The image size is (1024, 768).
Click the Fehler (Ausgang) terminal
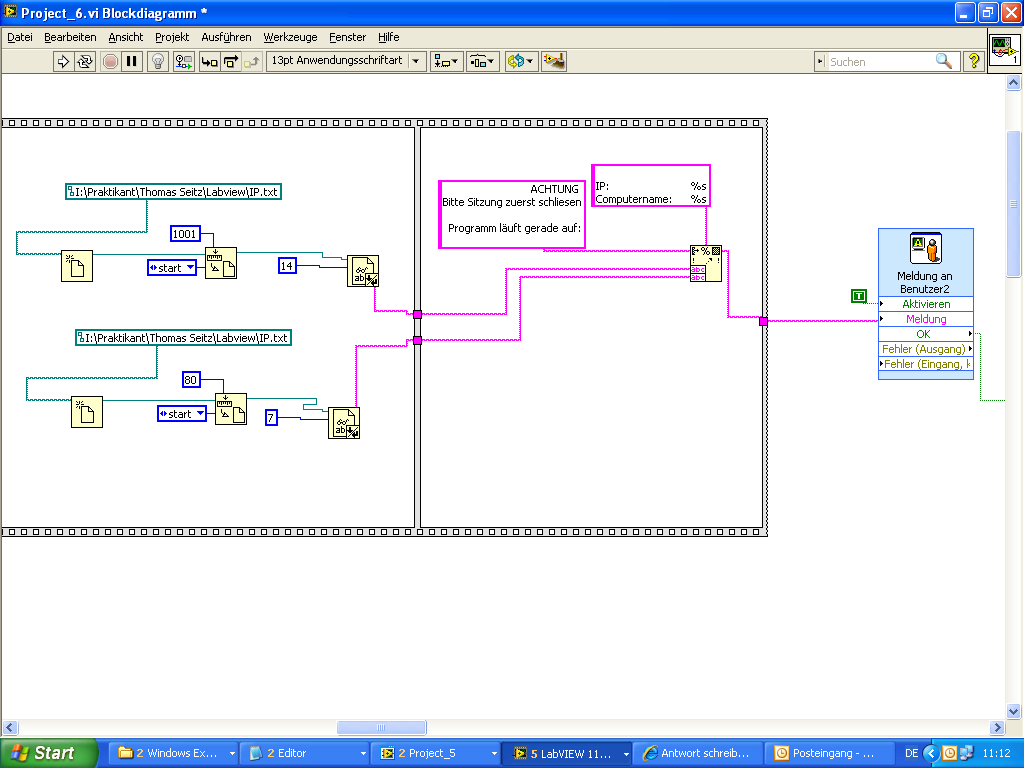926,349
